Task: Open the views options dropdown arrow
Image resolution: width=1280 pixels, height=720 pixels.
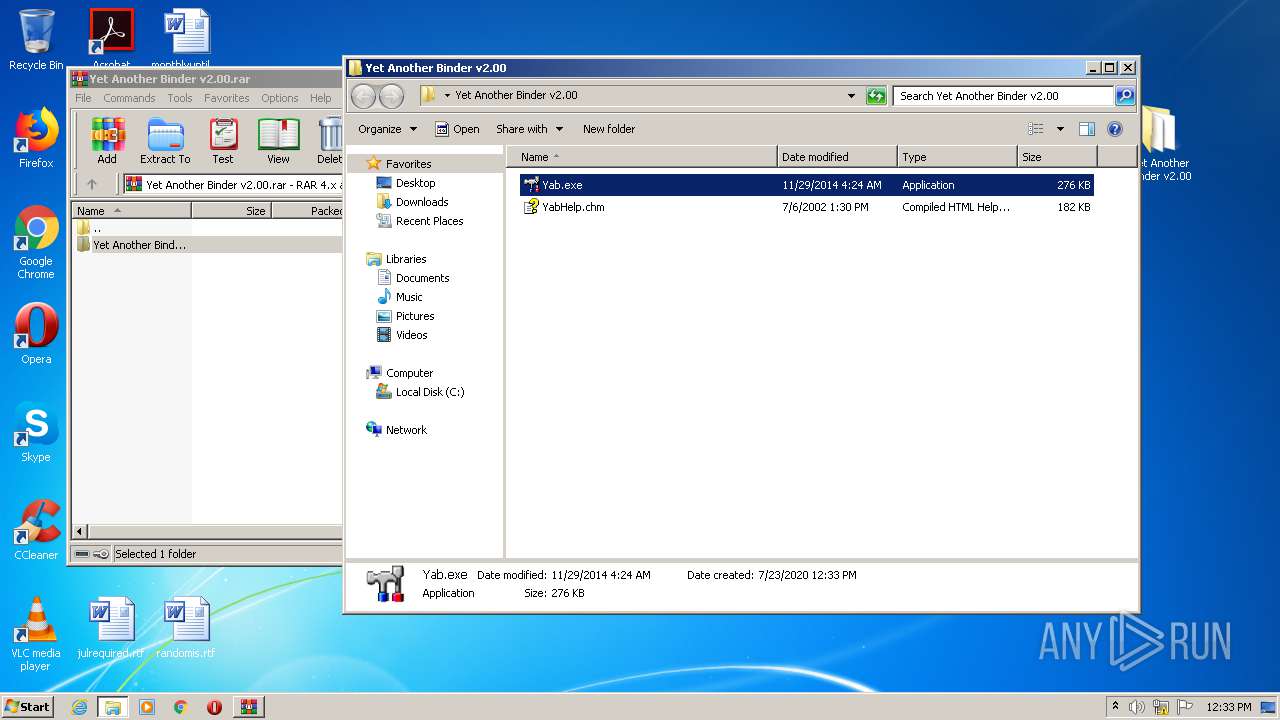Action: click(1060, 129)
